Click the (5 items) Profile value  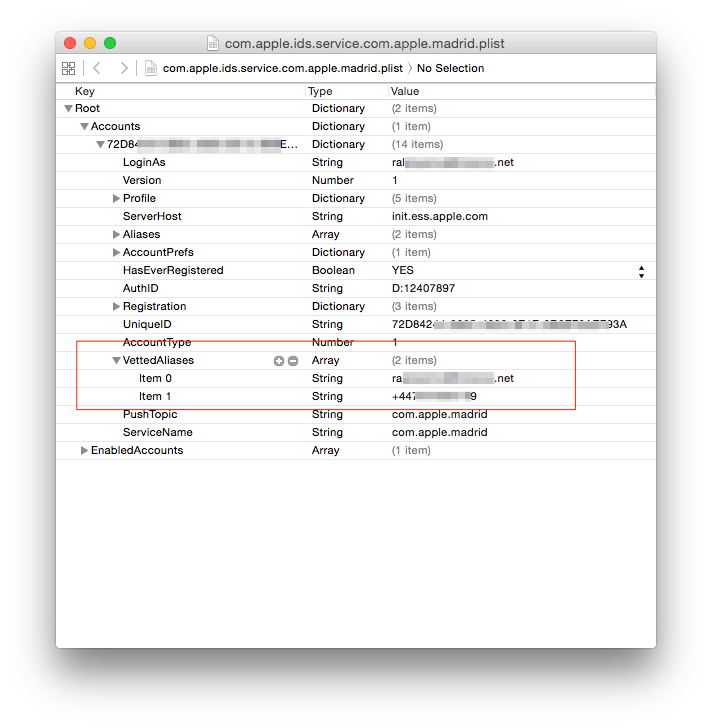pos(414,198)
